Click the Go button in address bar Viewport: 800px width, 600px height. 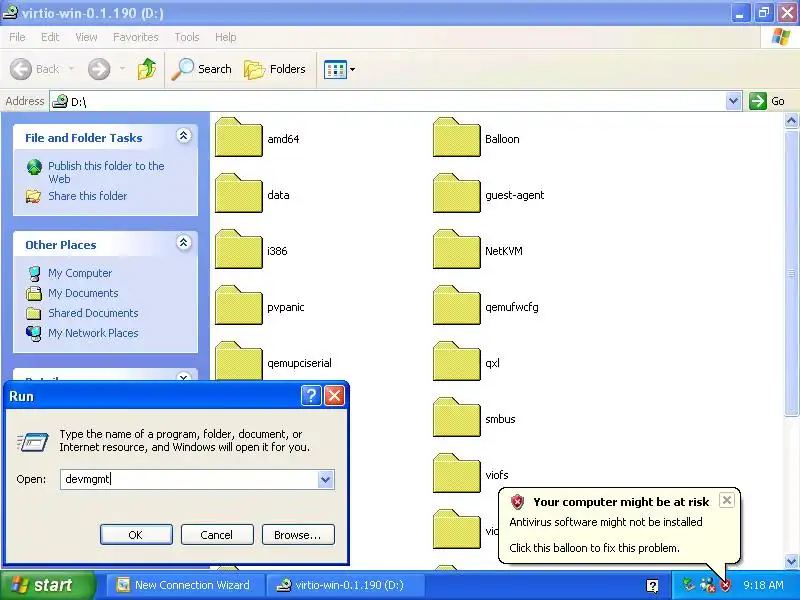pyautogui.click(x=767, y=101)
